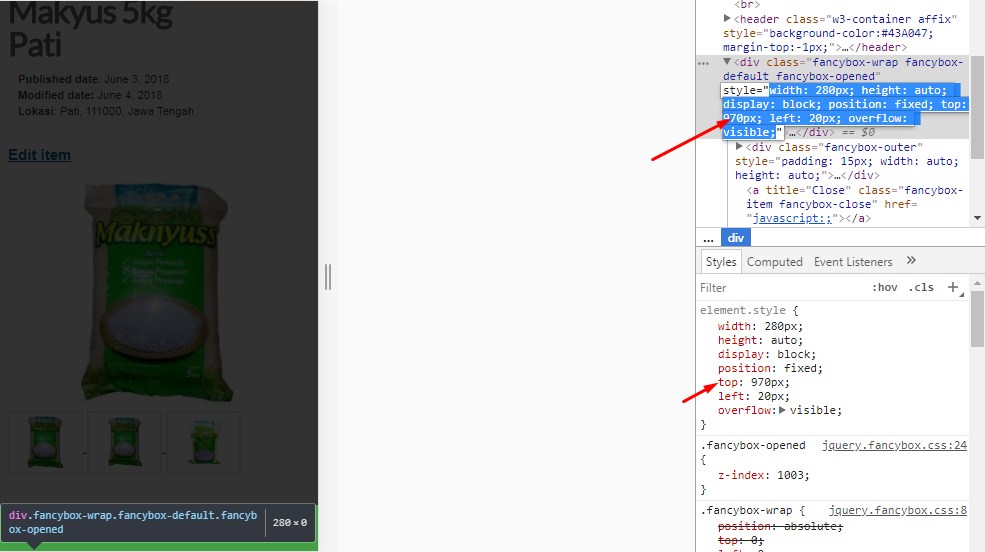The image size is (985, 552).
Task: Click the Modified date text
Action: click(x=90, y=95)
